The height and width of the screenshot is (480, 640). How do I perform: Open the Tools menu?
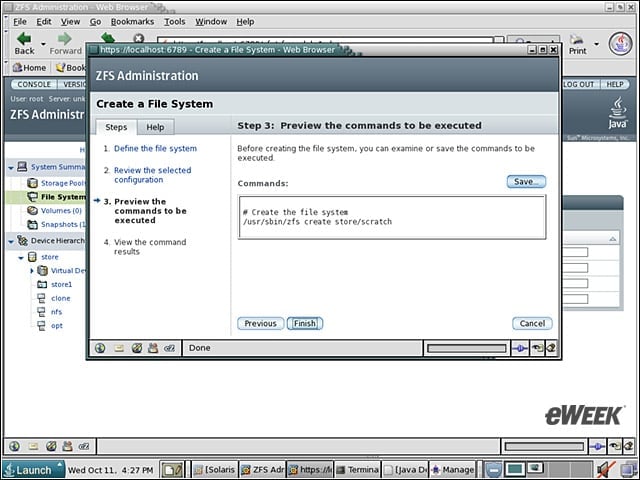point(175,22)
